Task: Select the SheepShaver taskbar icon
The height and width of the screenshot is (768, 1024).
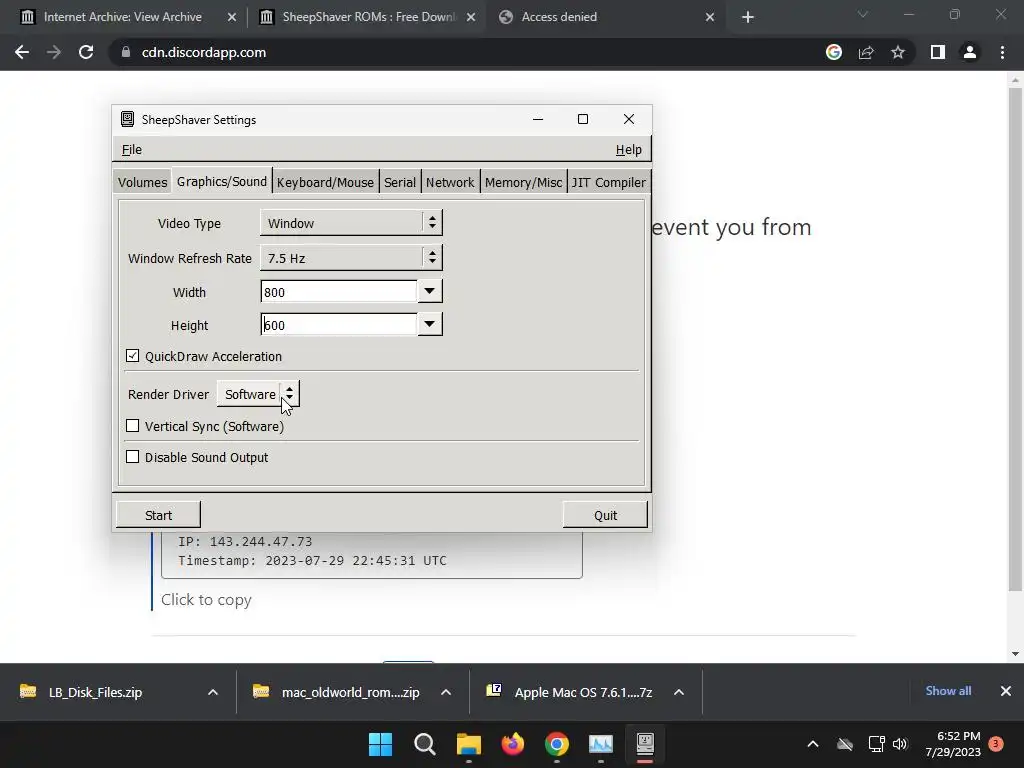Action: pos(645,744)
